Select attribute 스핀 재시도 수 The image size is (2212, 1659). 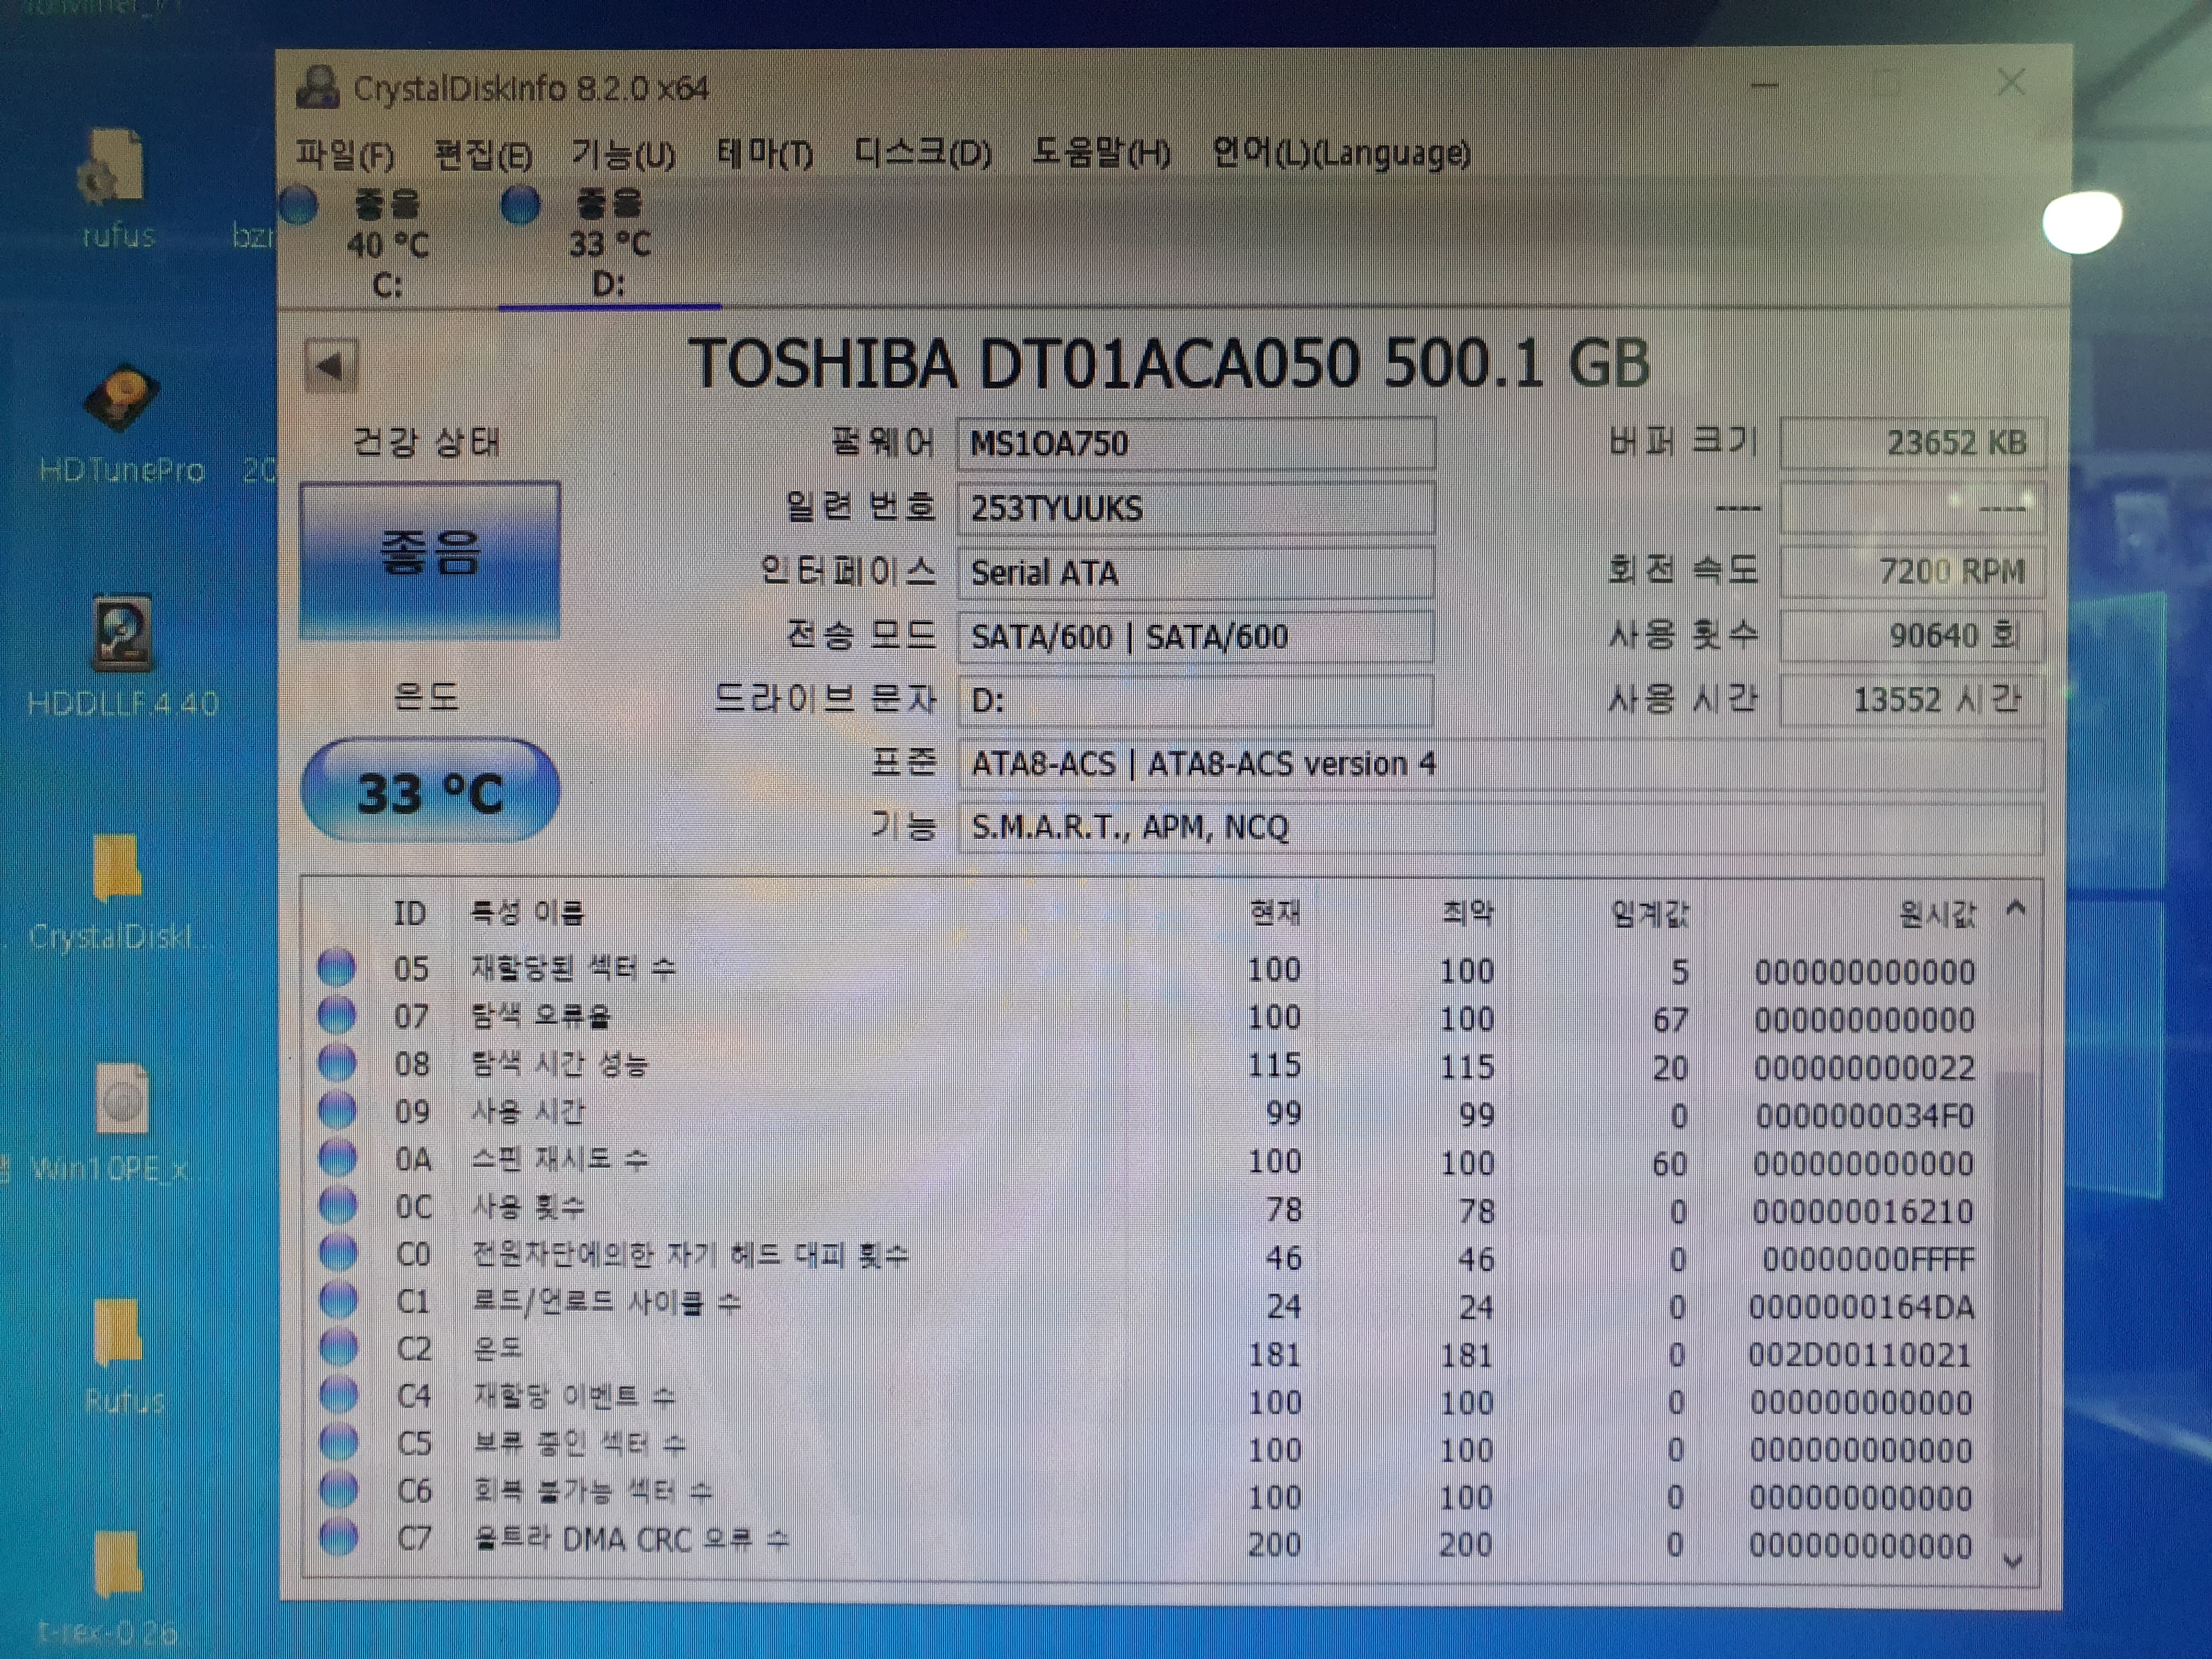(x=560, y=1159)
